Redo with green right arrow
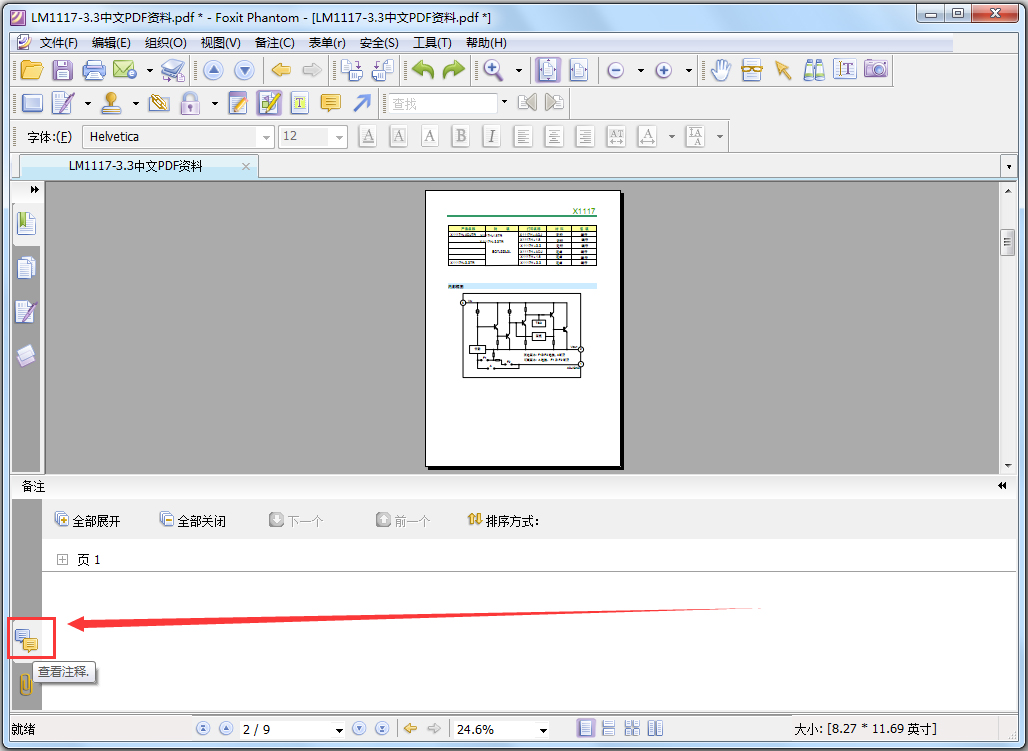 coord(454,70)
